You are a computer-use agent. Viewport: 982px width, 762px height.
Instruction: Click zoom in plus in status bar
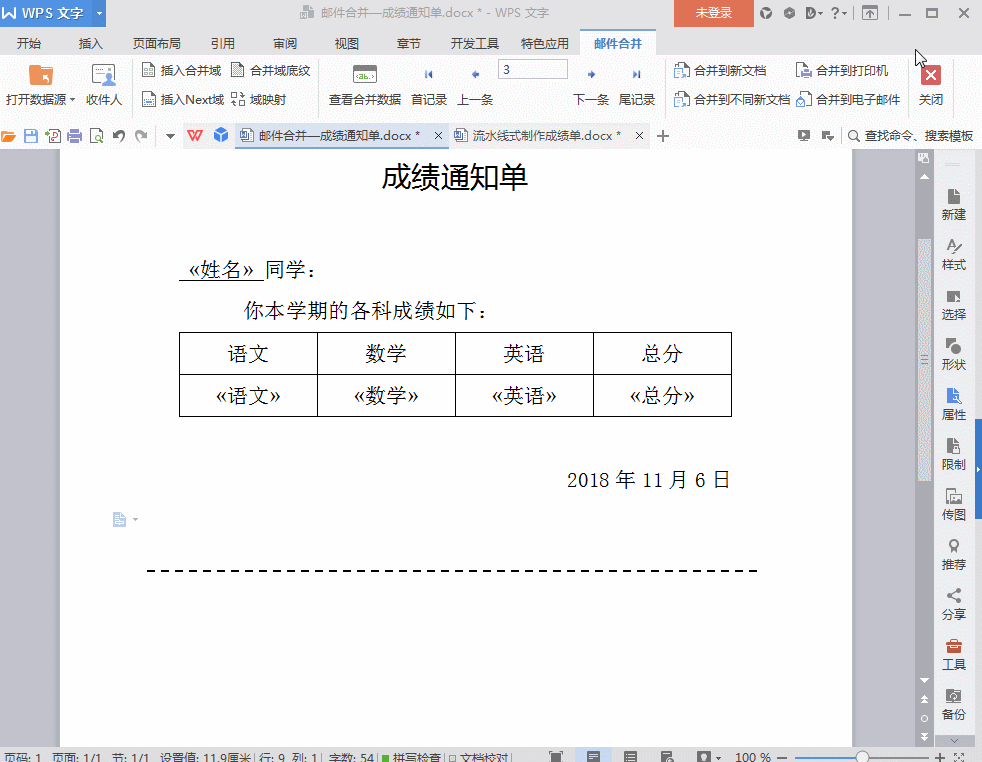[x=940, y=757]
